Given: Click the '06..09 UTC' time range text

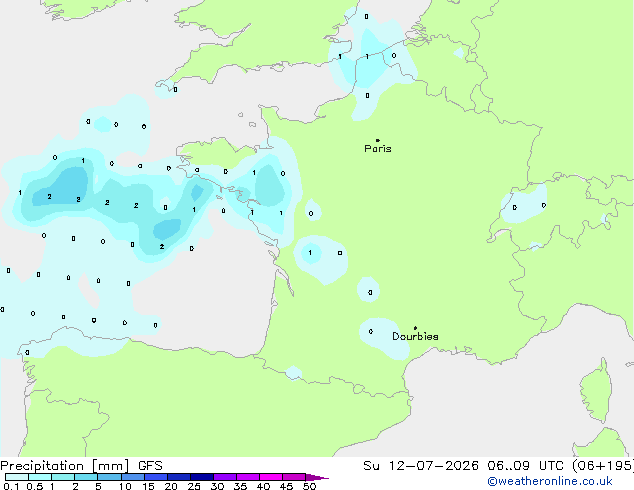Looking at the screenshot, I should (x=525, y=466).
